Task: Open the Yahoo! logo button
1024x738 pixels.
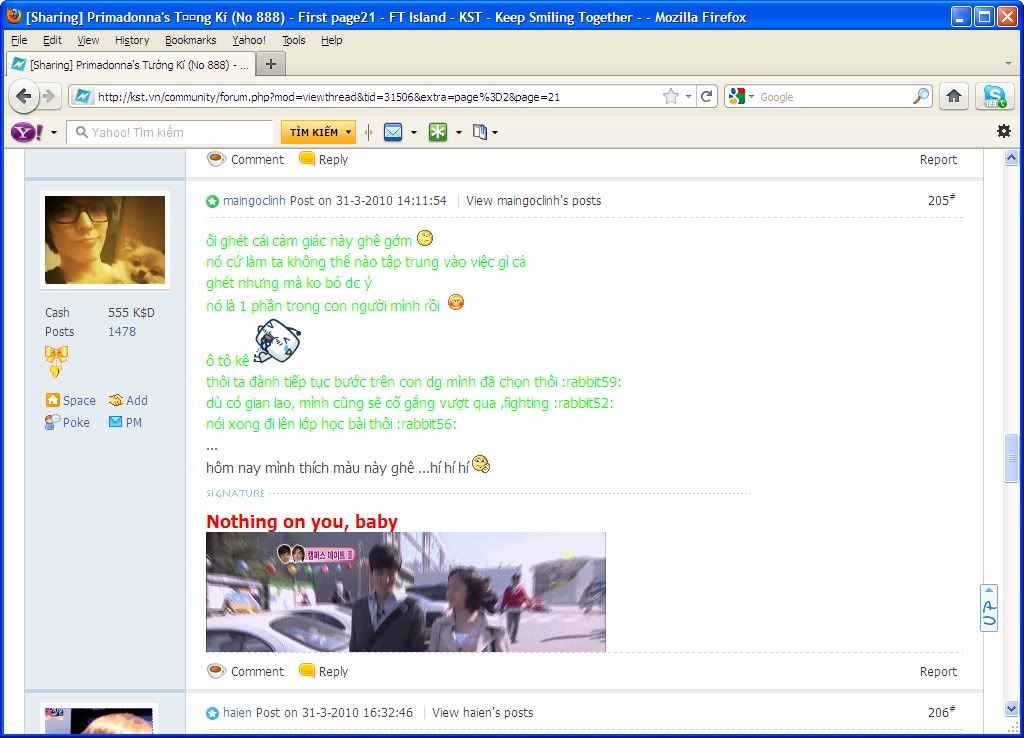Action: pos(27,133)
